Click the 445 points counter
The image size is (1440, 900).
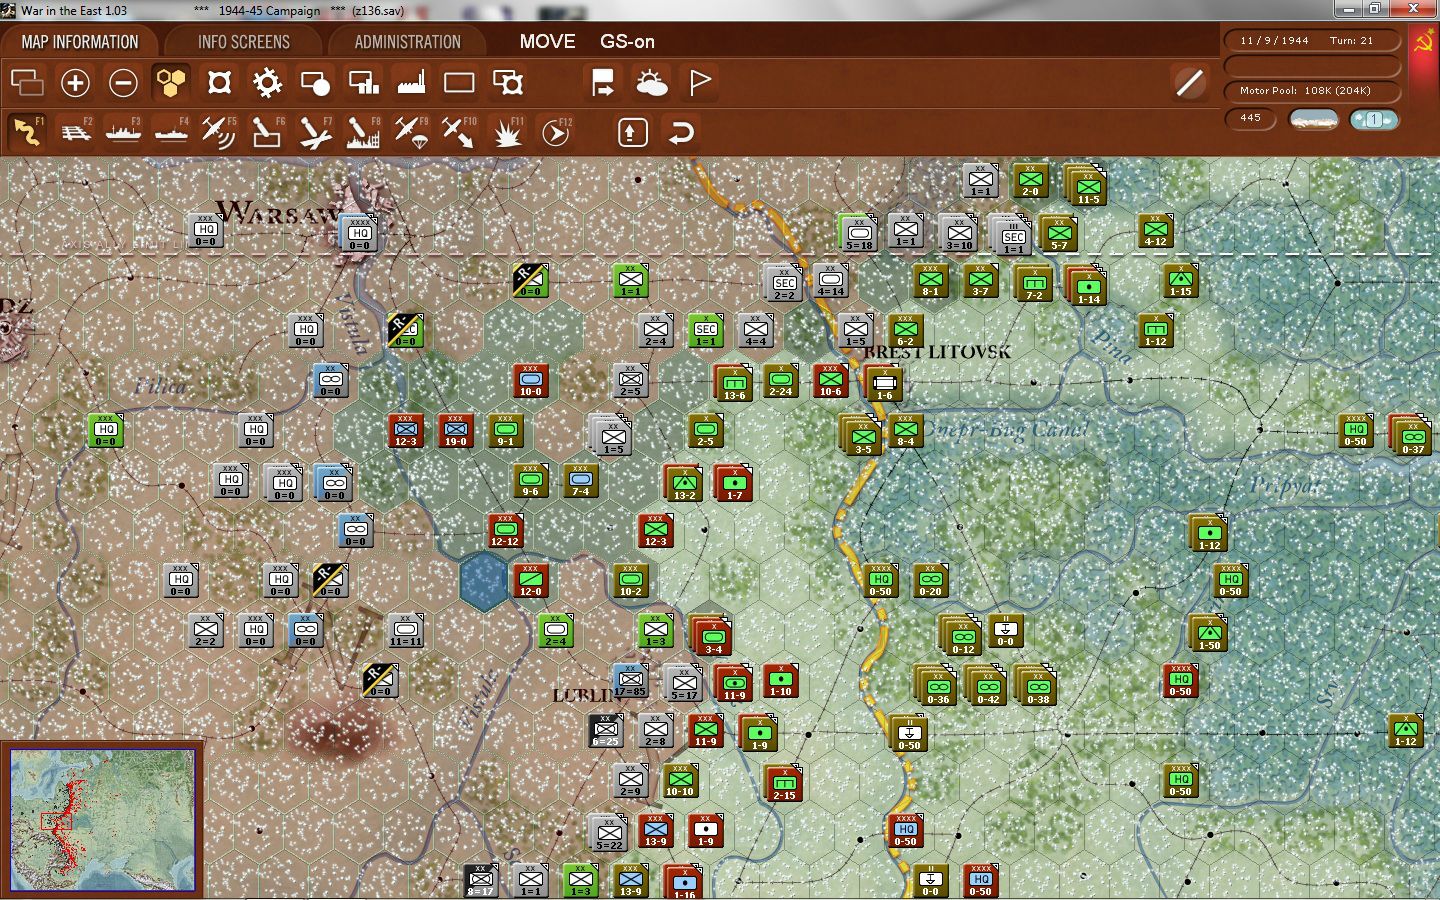1251,118
